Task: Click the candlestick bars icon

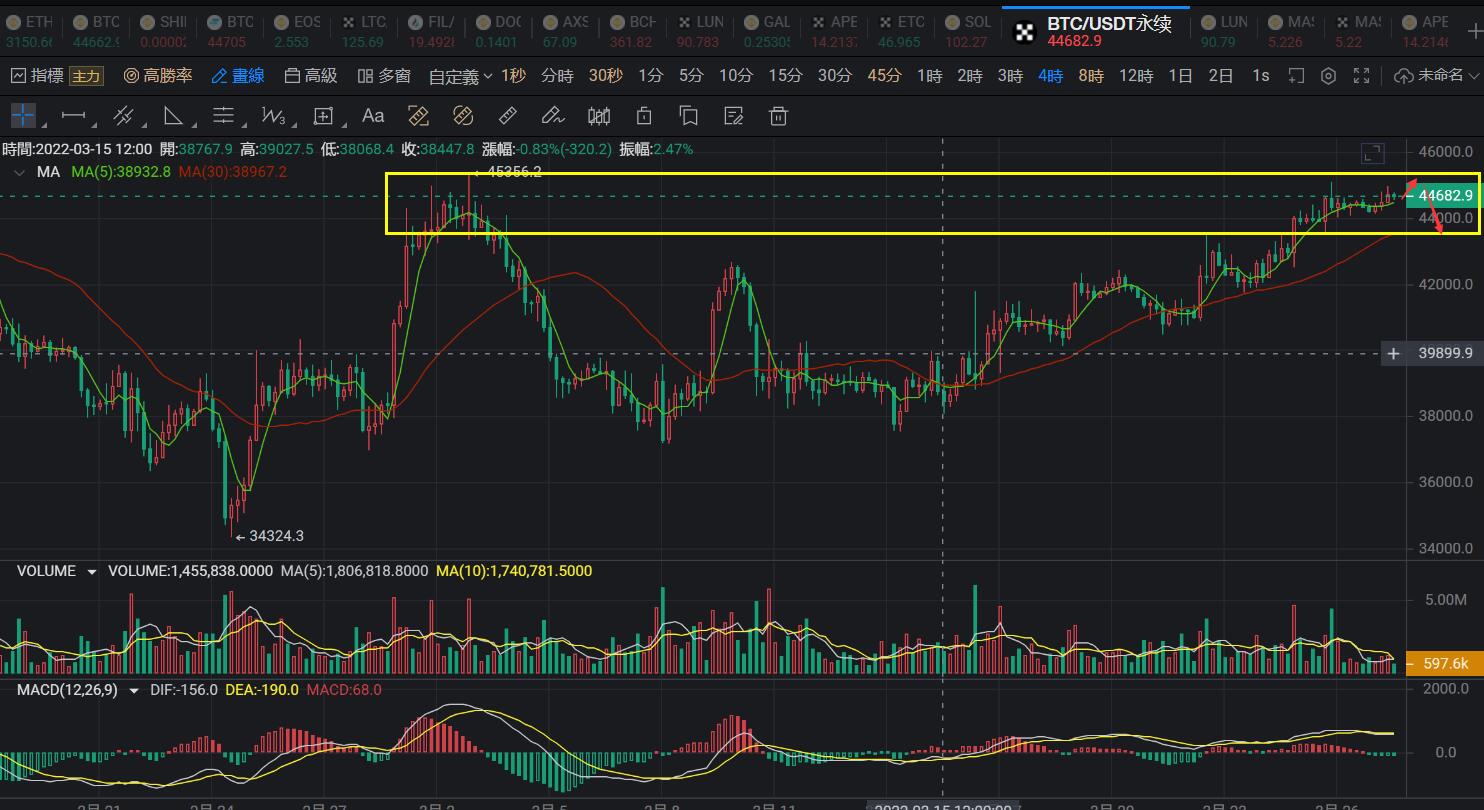Action: coord(599,116)
